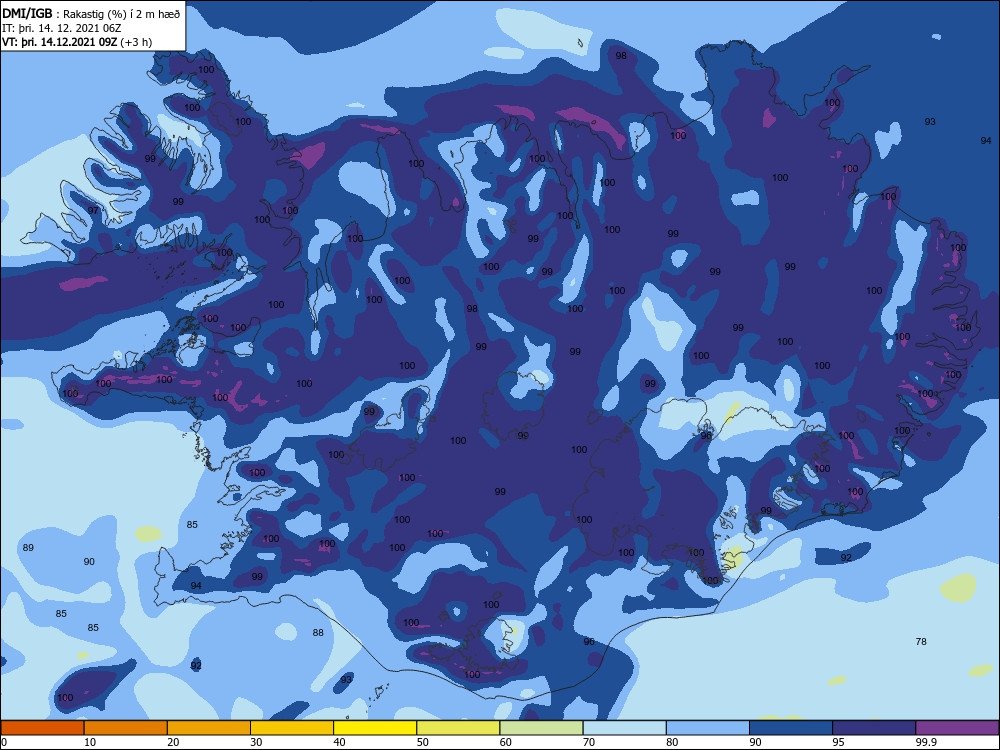The width and height of the screenshot is (1000, 750).
Task: Click the light blue 80–90 legend swatch
Action: (708, 728)
